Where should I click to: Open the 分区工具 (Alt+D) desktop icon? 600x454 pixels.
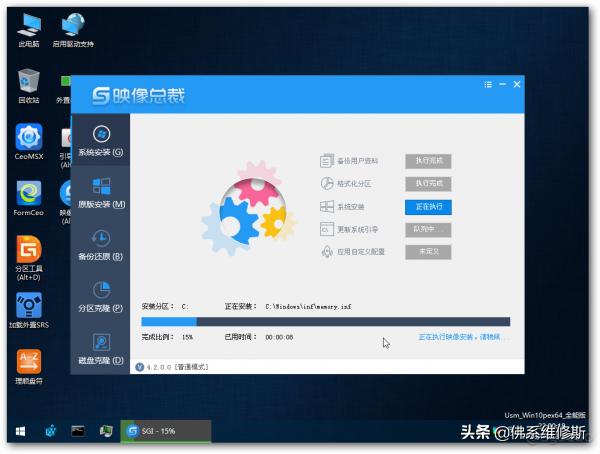coord(29,258)
